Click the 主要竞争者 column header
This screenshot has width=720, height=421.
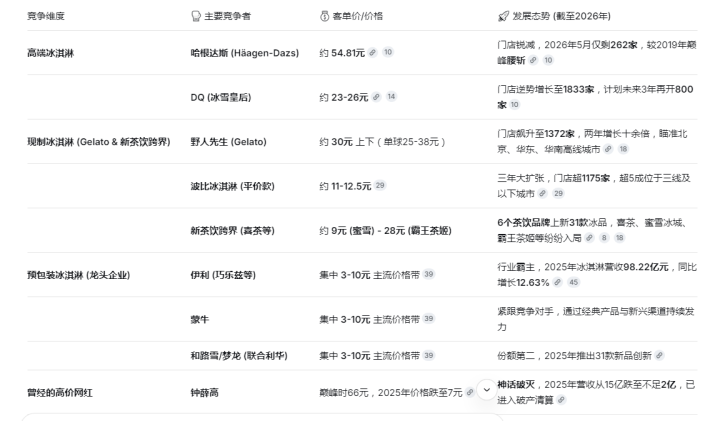pyautogui.click(x=221, y=17)
